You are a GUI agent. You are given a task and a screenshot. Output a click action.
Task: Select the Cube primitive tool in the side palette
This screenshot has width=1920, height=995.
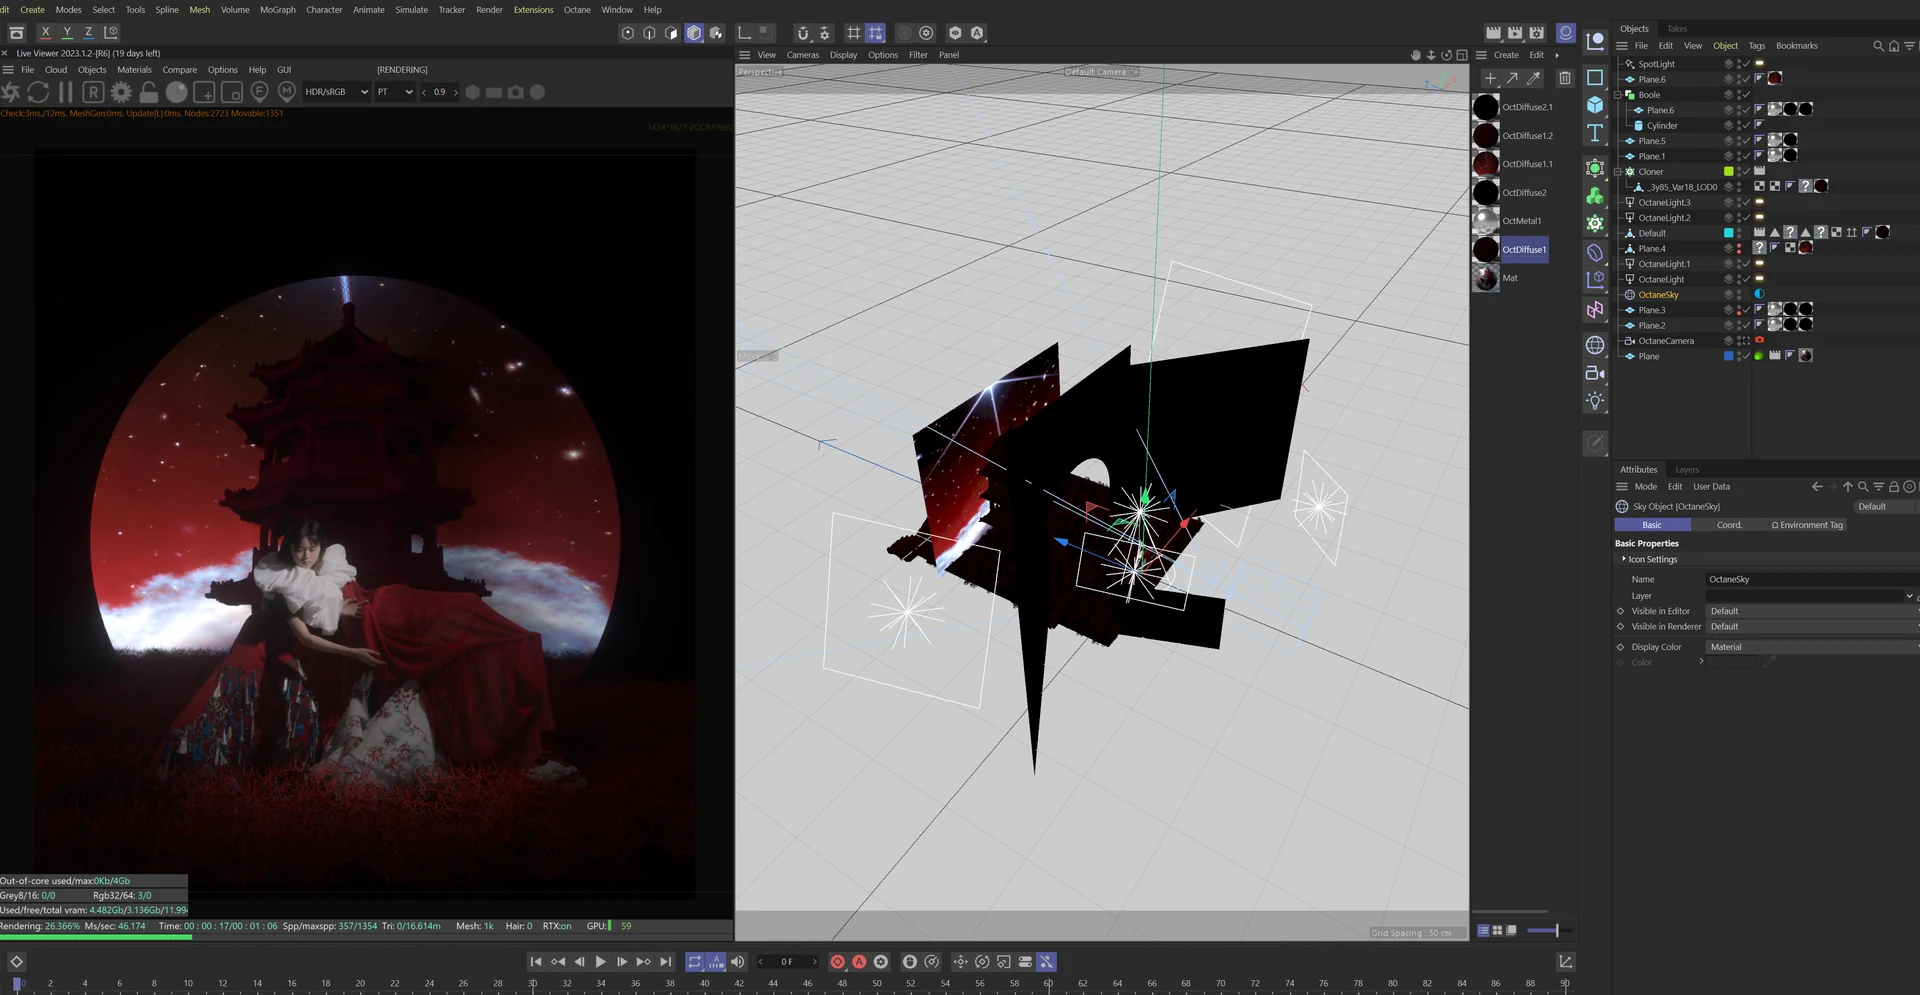click(x=1595, y=105)
